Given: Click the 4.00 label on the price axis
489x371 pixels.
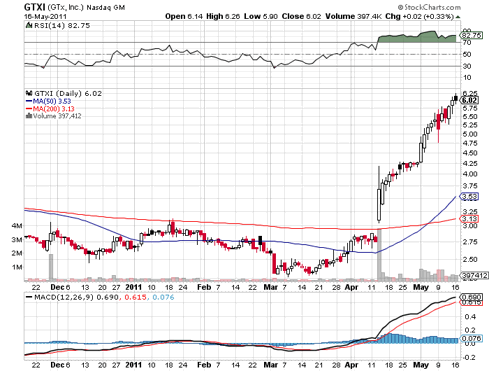Looking at the screenshot, I should 470,174.
